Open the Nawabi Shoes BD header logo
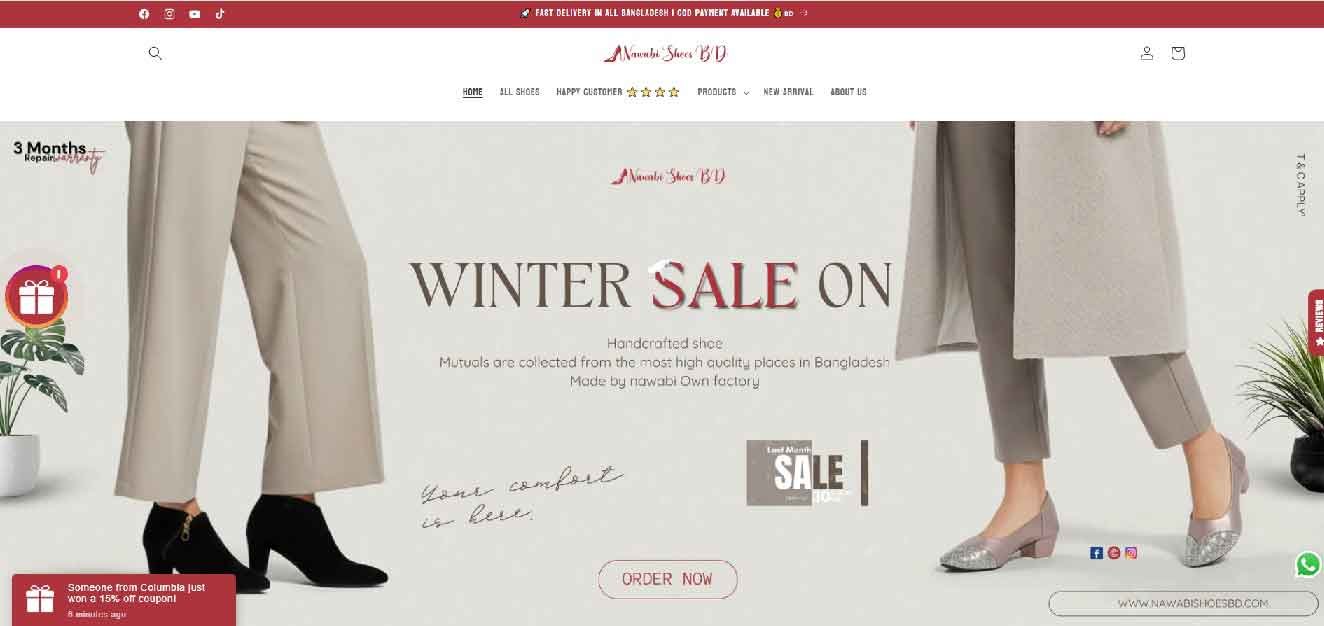 pos(665,53)
